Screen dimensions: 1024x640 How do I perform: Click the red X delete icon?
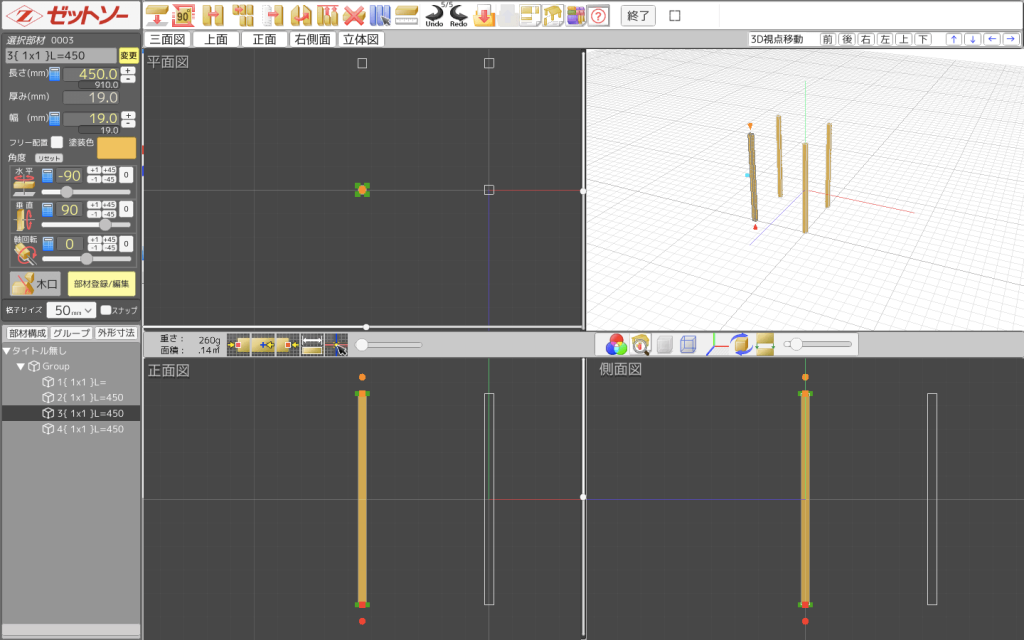pyautogui.click(x=353, y=15)
